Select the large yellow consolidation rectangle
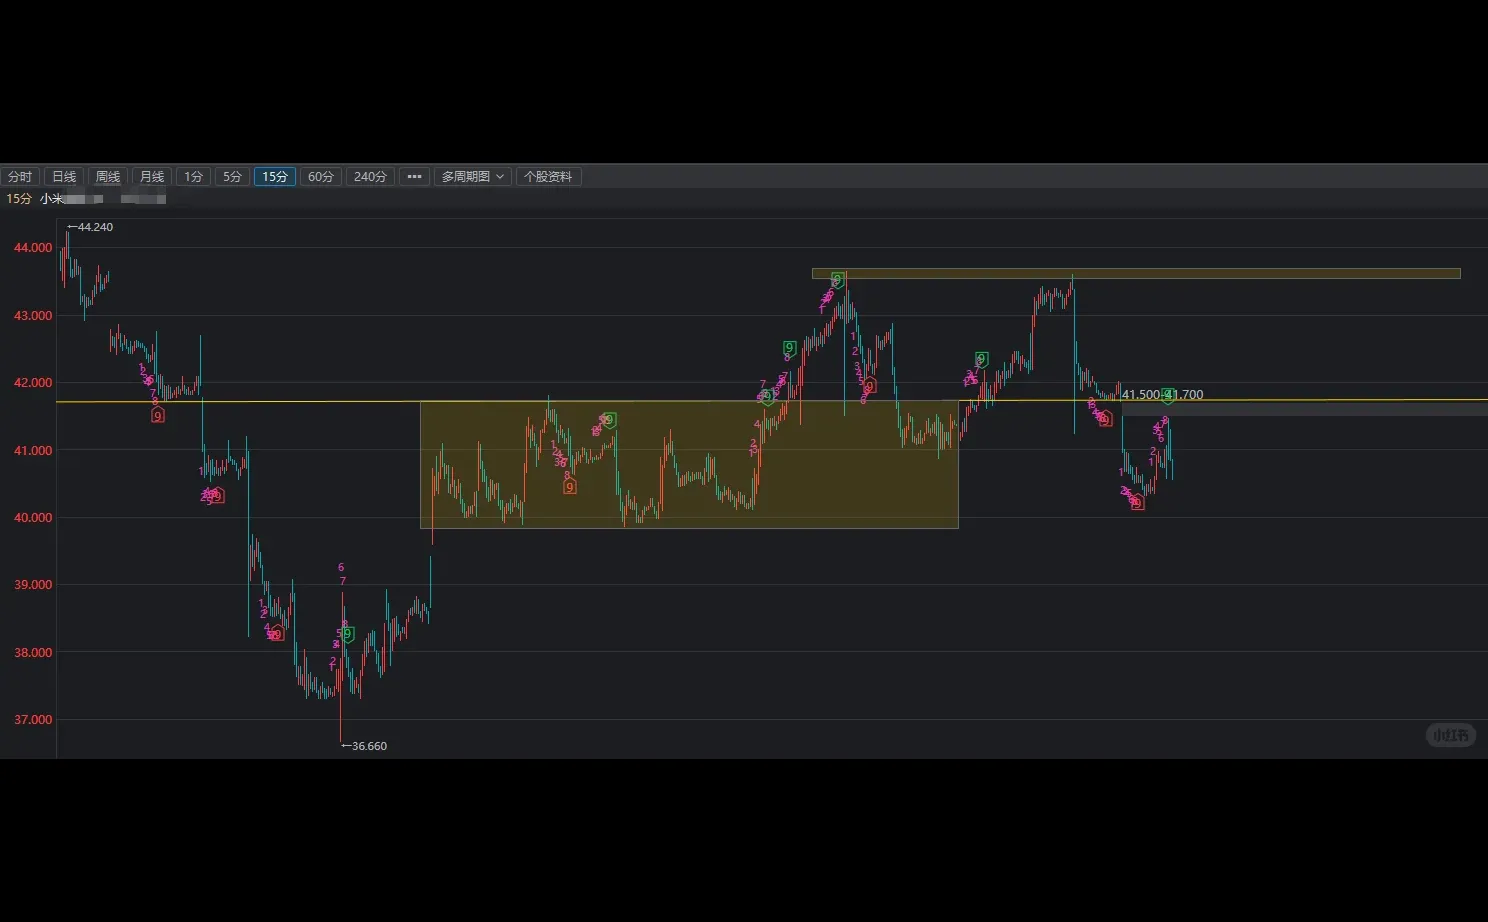The image size is (1488, 922). point(689,465)
